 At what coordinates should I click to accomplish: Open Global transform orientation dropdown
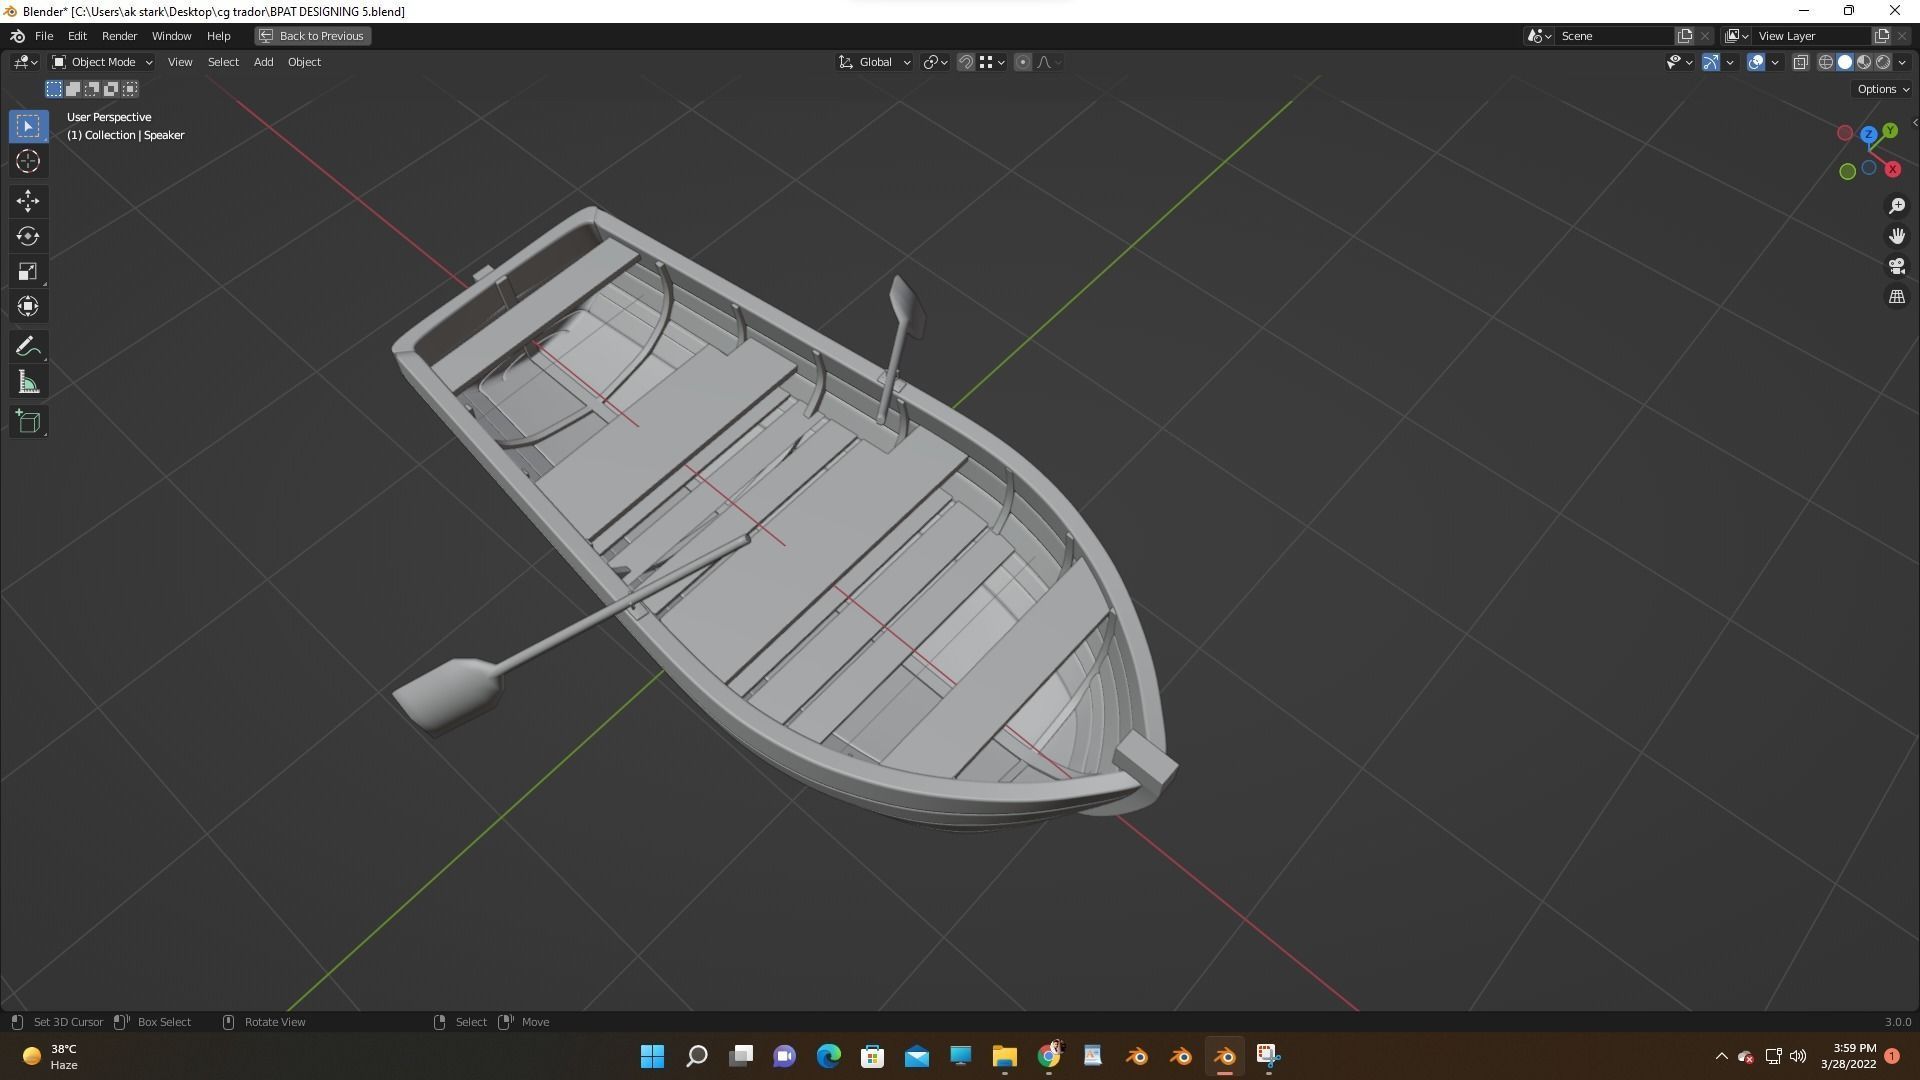pyautogui.click(x=875, y=62)
